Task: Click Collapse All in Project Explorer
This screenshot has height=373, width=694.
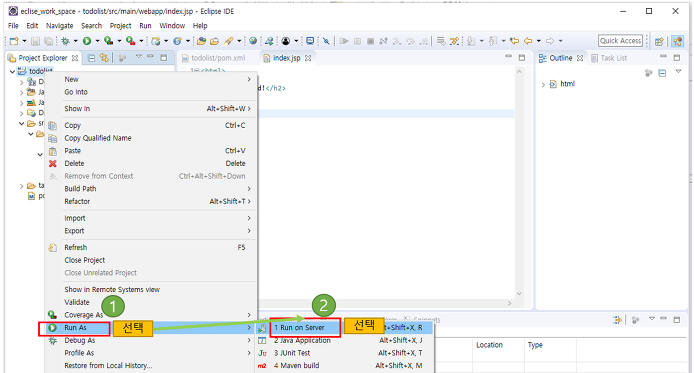Action: click(91, 58)
